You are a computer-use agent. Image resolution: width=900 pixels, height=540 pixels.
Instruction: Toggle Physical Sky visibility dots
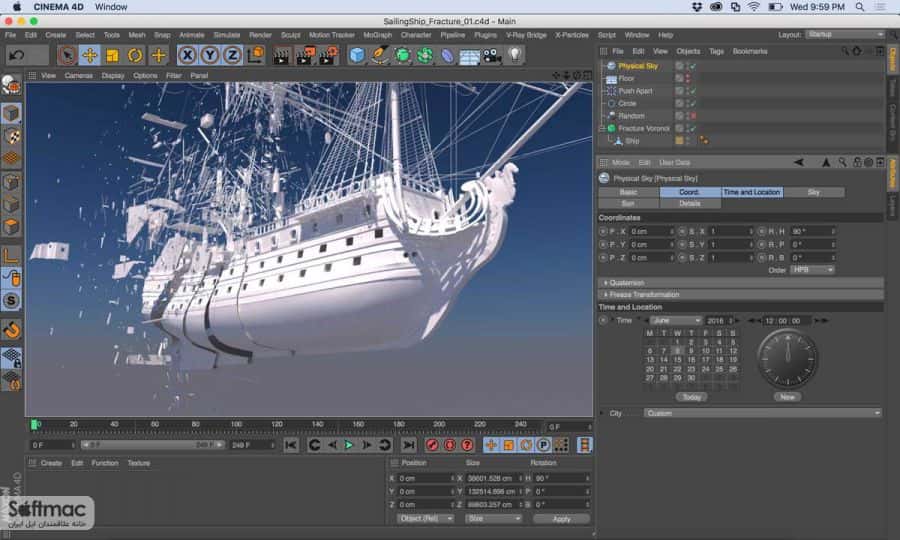click(x=687, y=66)
